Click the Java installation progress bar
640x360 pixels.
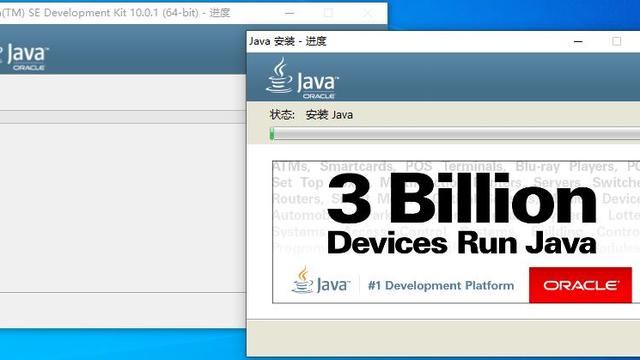pos(454,134)
